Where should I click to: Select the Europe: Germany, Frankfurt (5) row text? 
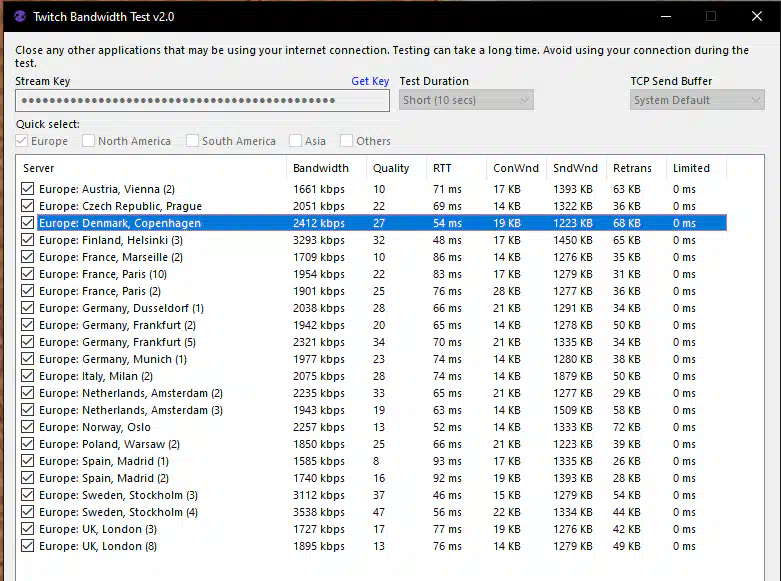tap(118, 342)
